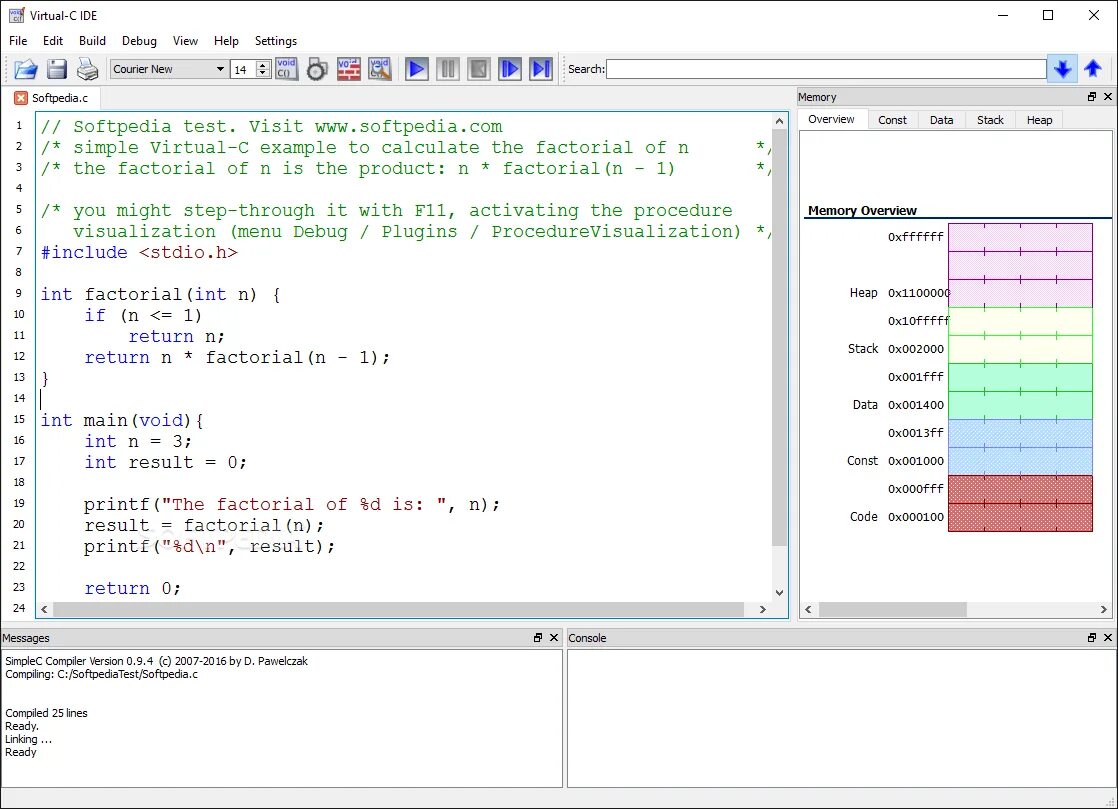This screenshot has width=1118, height=809.
Task: Click "Compiled 25 lines" in Messages
Action: click(46, 713)
